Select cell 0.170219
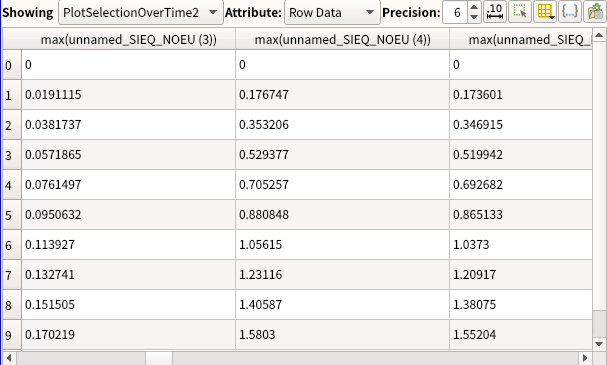The image size is (607, 365). [129, 335]
